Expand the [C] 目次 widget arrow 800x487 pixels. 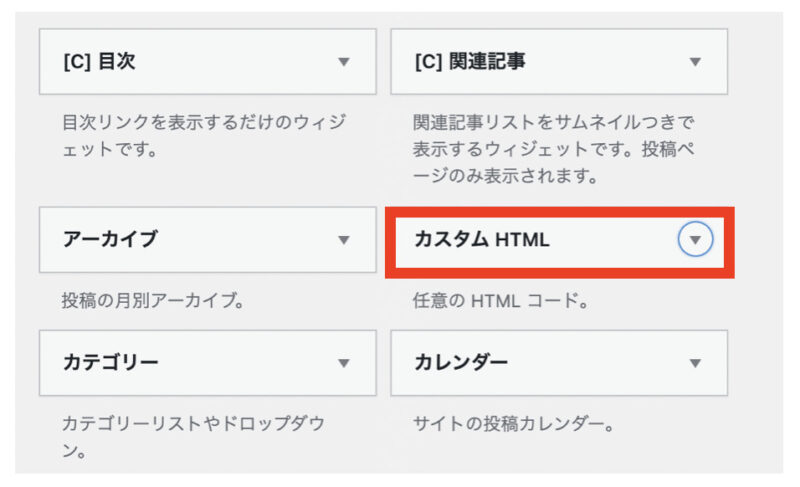[344, 62]
